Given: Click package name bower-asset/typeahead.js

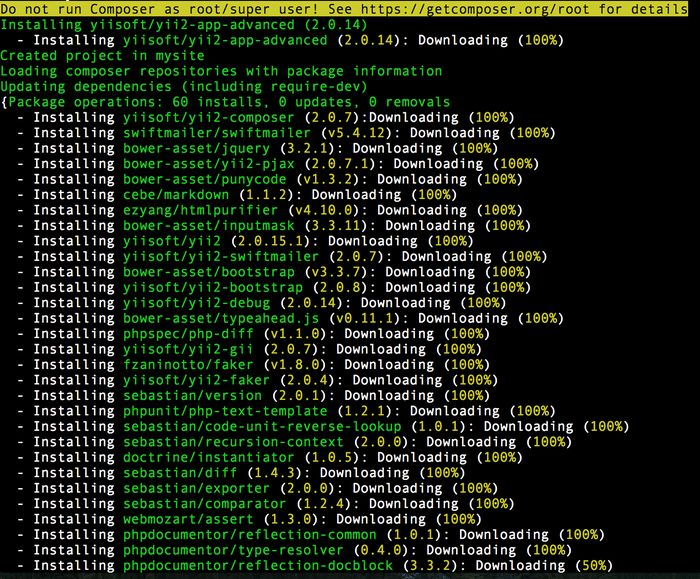Looking at the screenshot, I should pos(221,318).
